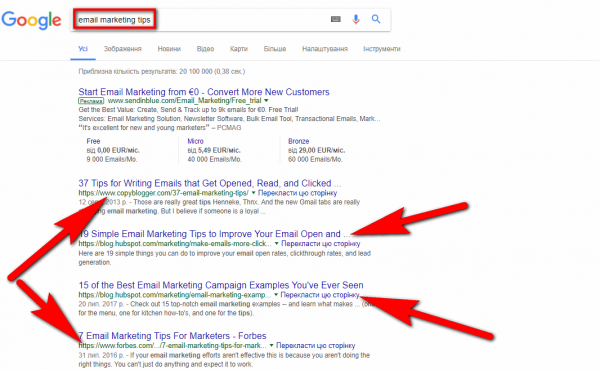
Task: Open the Більше menu
Action: click(275, 49)
